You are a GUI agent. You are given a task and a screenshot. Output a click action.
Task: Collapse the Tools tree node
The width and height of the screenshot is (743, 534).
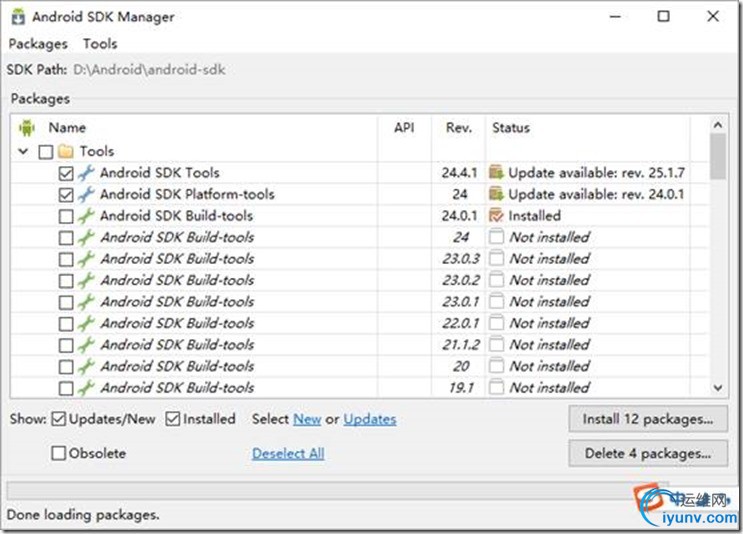(x=23, y=152)
